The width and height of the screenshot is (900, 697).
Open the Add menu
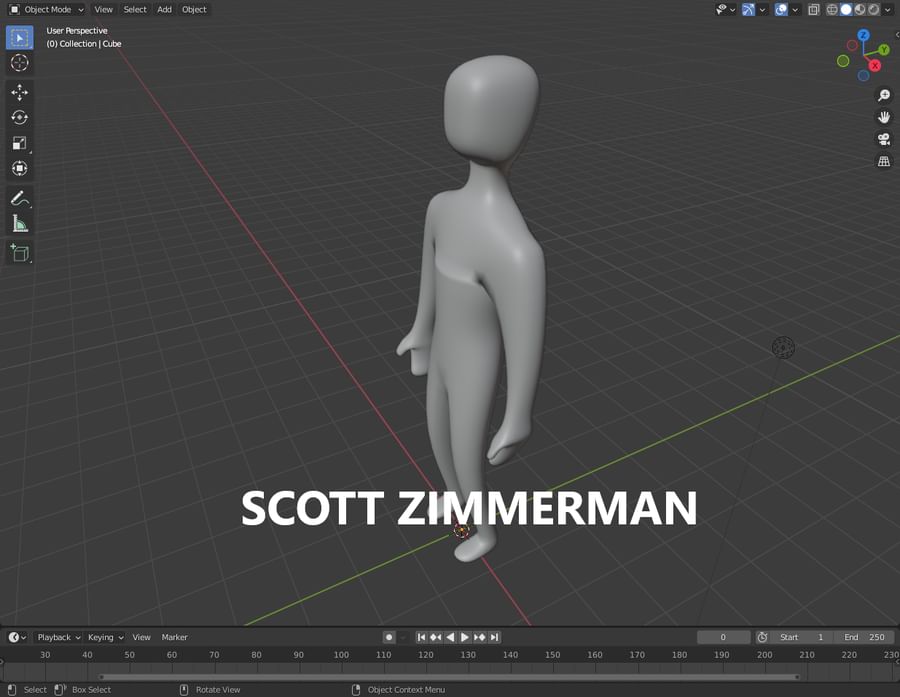[x=164, y=10]
